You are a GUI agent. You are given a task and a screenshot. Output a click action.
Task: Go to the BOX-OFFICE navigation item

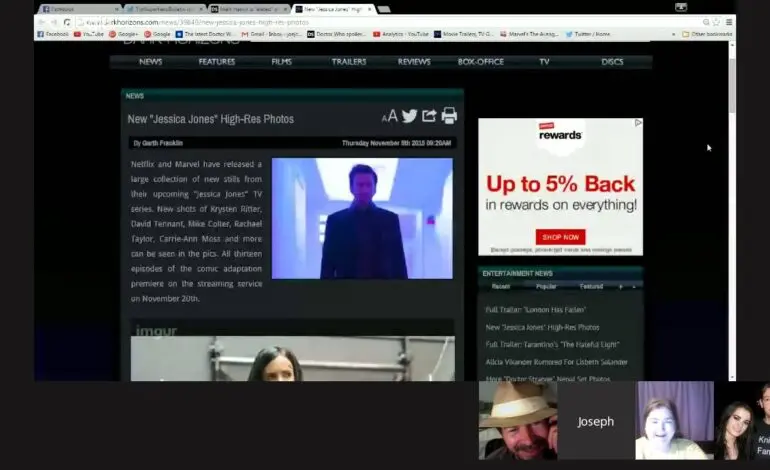pyautogui.click(x=480, y=62)
